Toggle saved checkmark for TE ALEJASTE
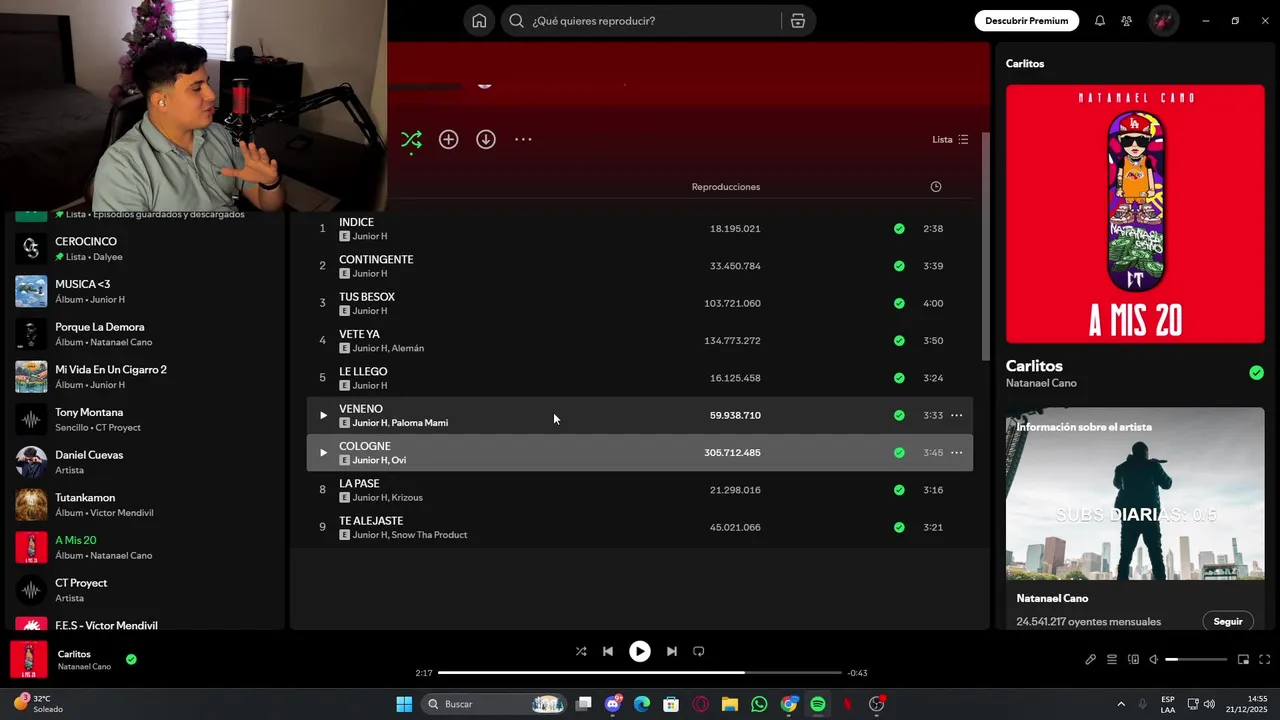This screenshot has width=1280, height=720. pyautogui.click(x=899, y=527)
